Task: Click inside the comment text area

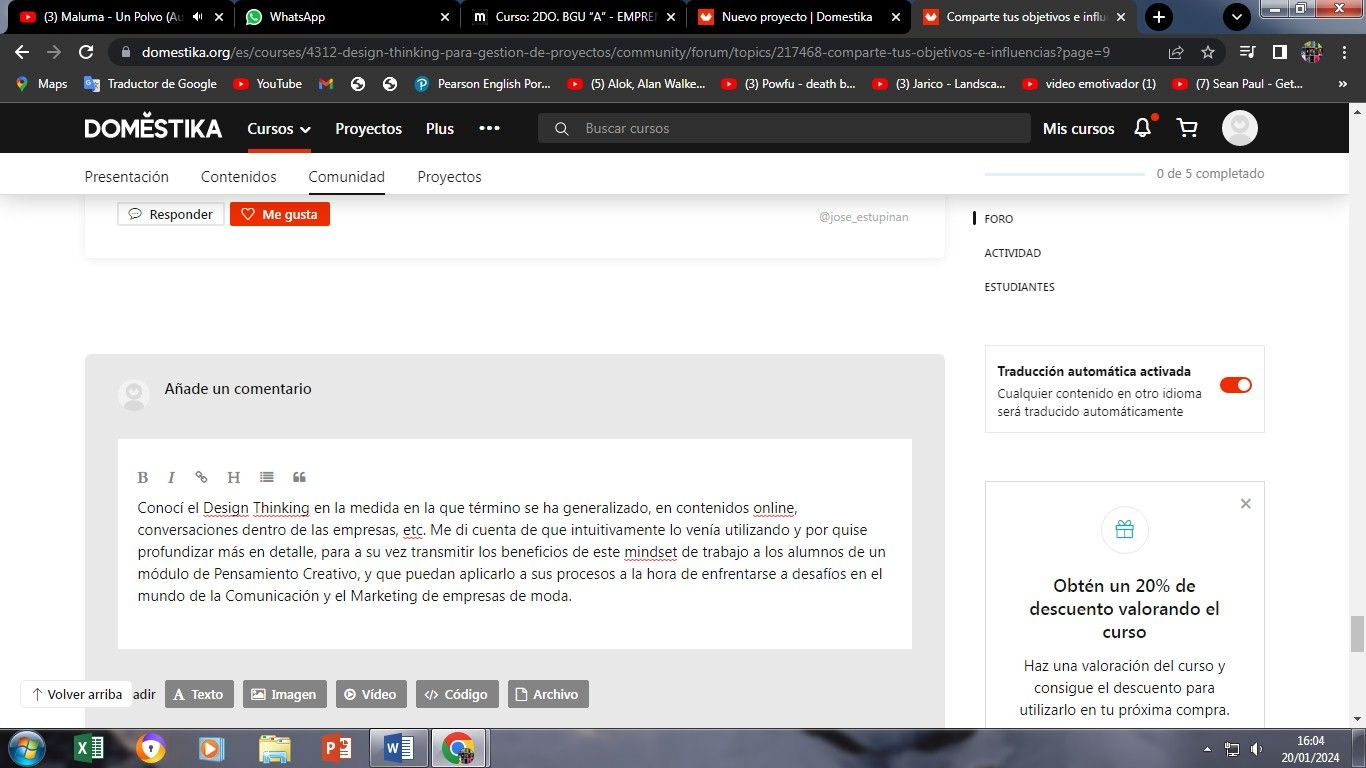Action: (x=515, y=552)
